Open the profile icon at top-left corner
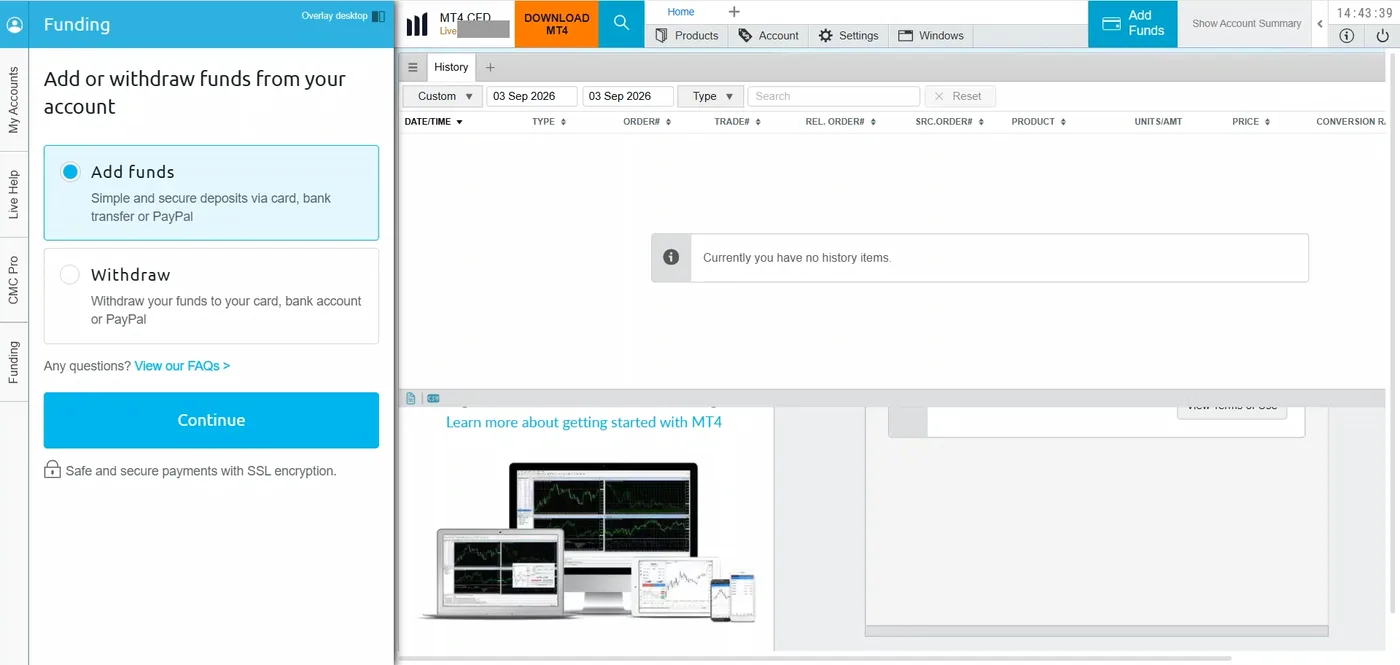Screen dimensions: 1400x665 (x=14, y=24)
